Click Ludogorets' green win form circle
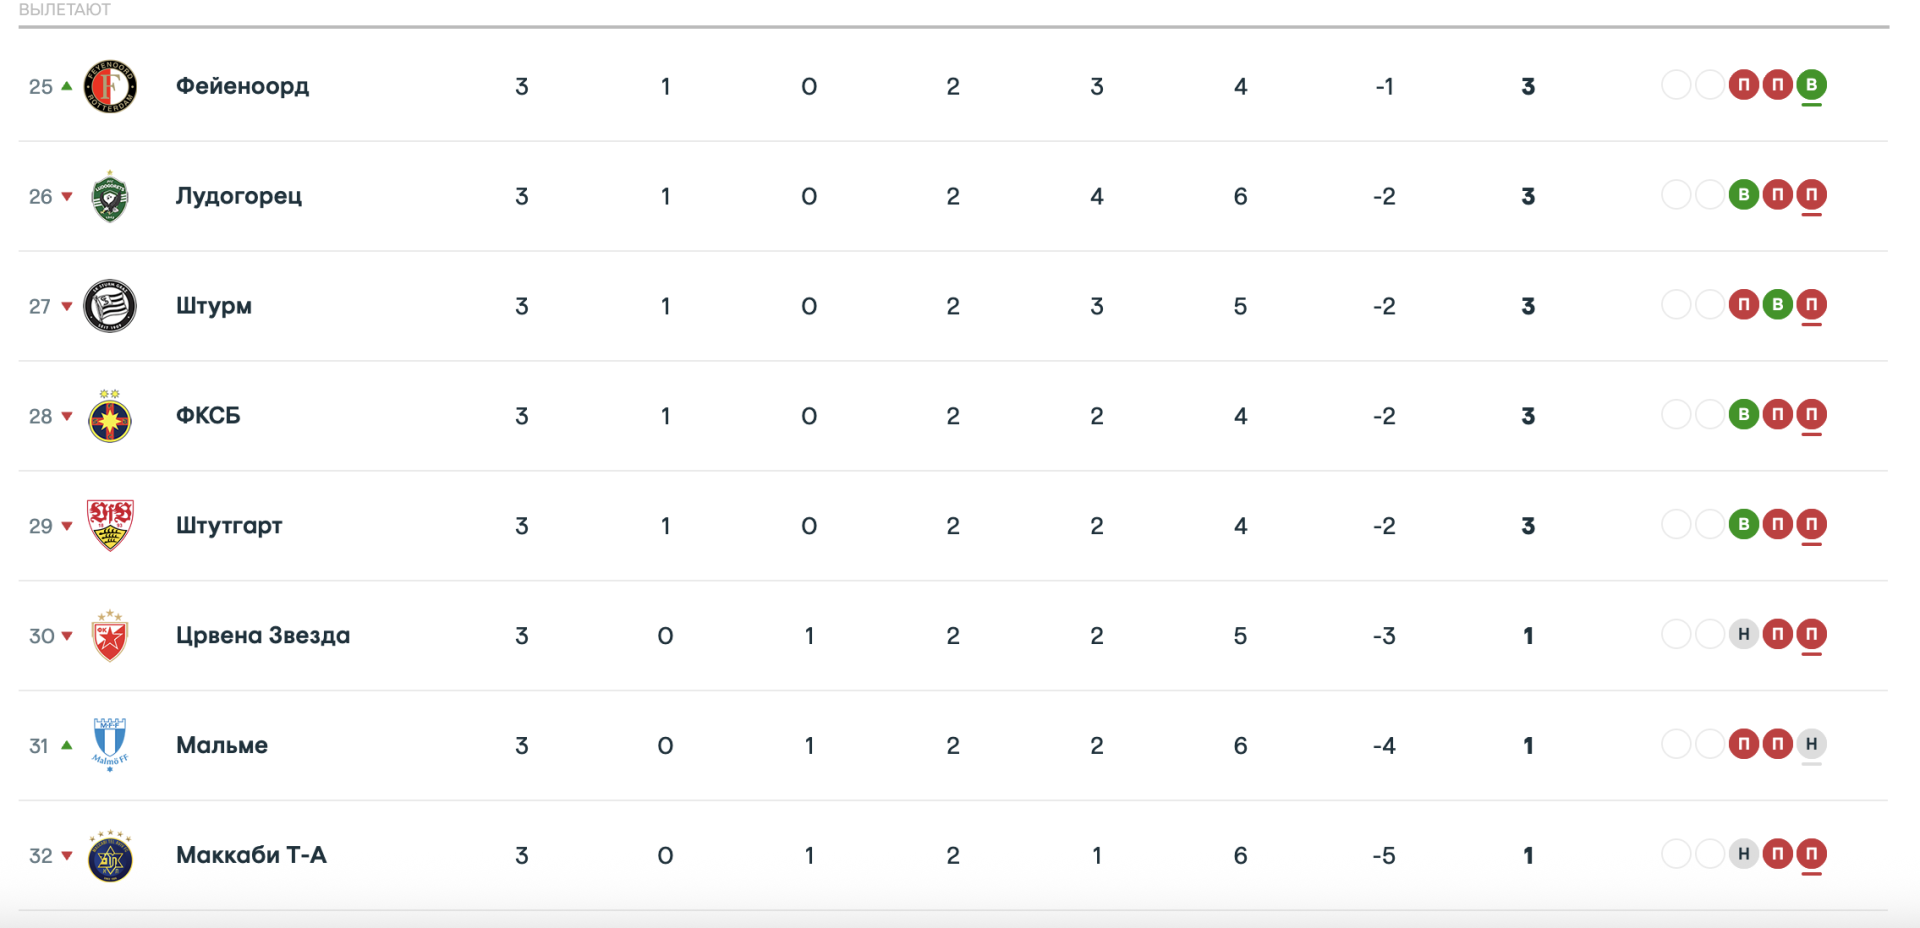Image resolution: width=1920 pixels, height=928 pixels. 1744,194
